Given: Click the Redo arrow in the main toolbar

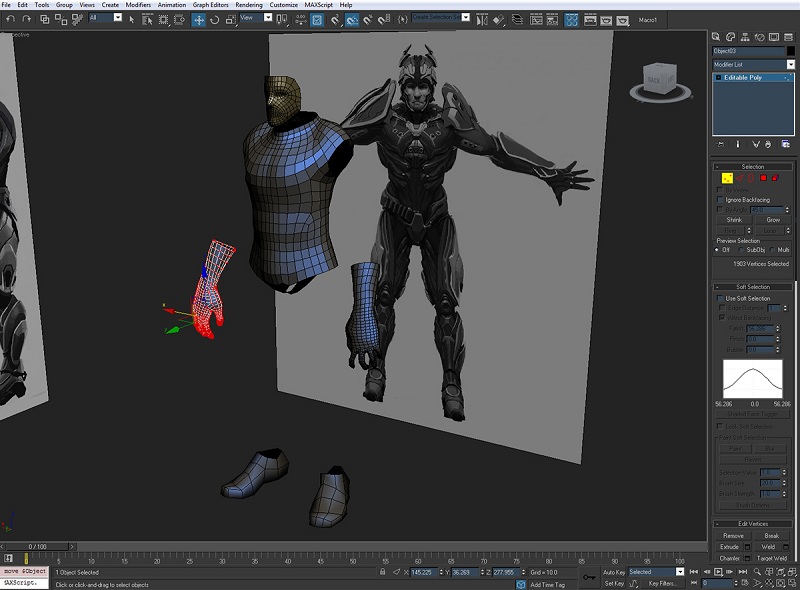Looking at the screenshot, I should pos(27,19).
